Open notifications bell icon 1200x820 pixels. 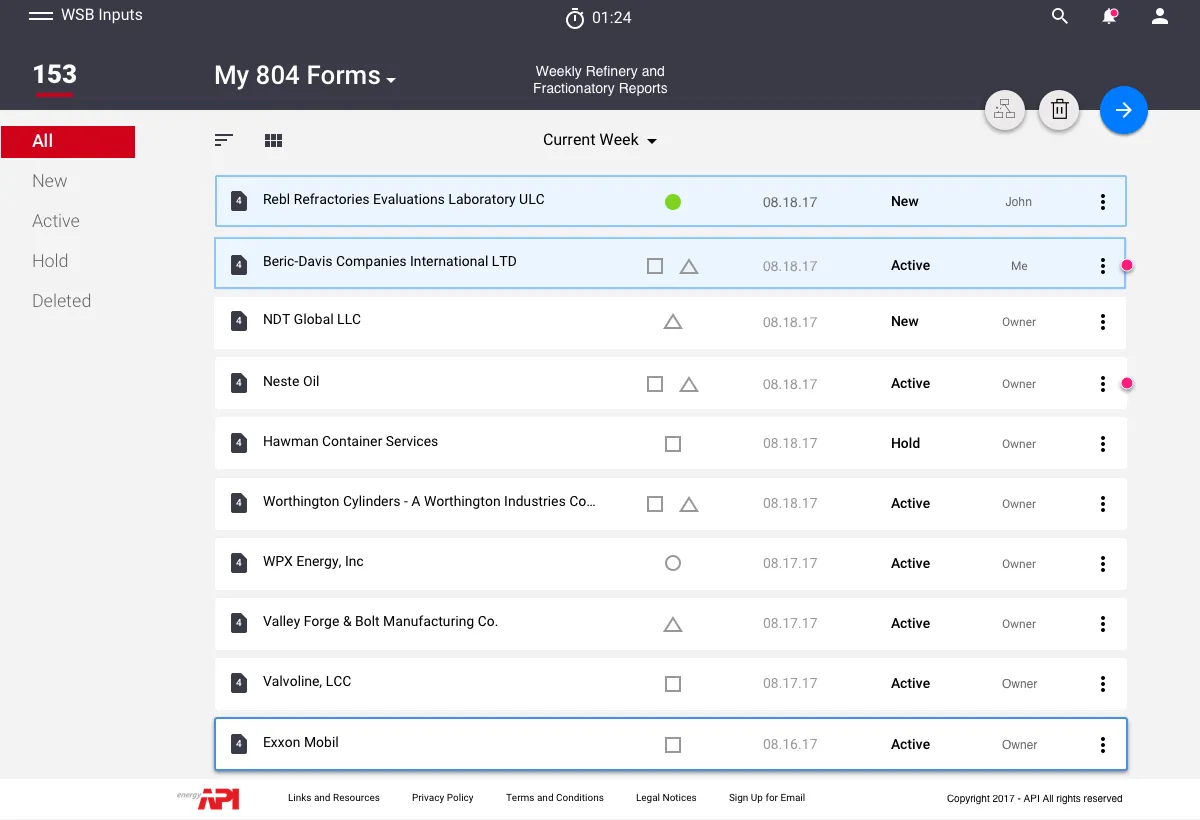coord(1110,16)
